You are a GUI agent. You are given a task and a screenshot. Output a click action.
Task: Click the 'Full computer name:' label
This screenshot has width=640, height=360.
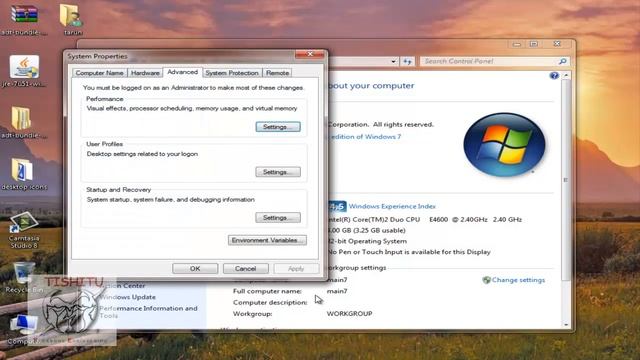pyautogui.click(x=267, y=291)
